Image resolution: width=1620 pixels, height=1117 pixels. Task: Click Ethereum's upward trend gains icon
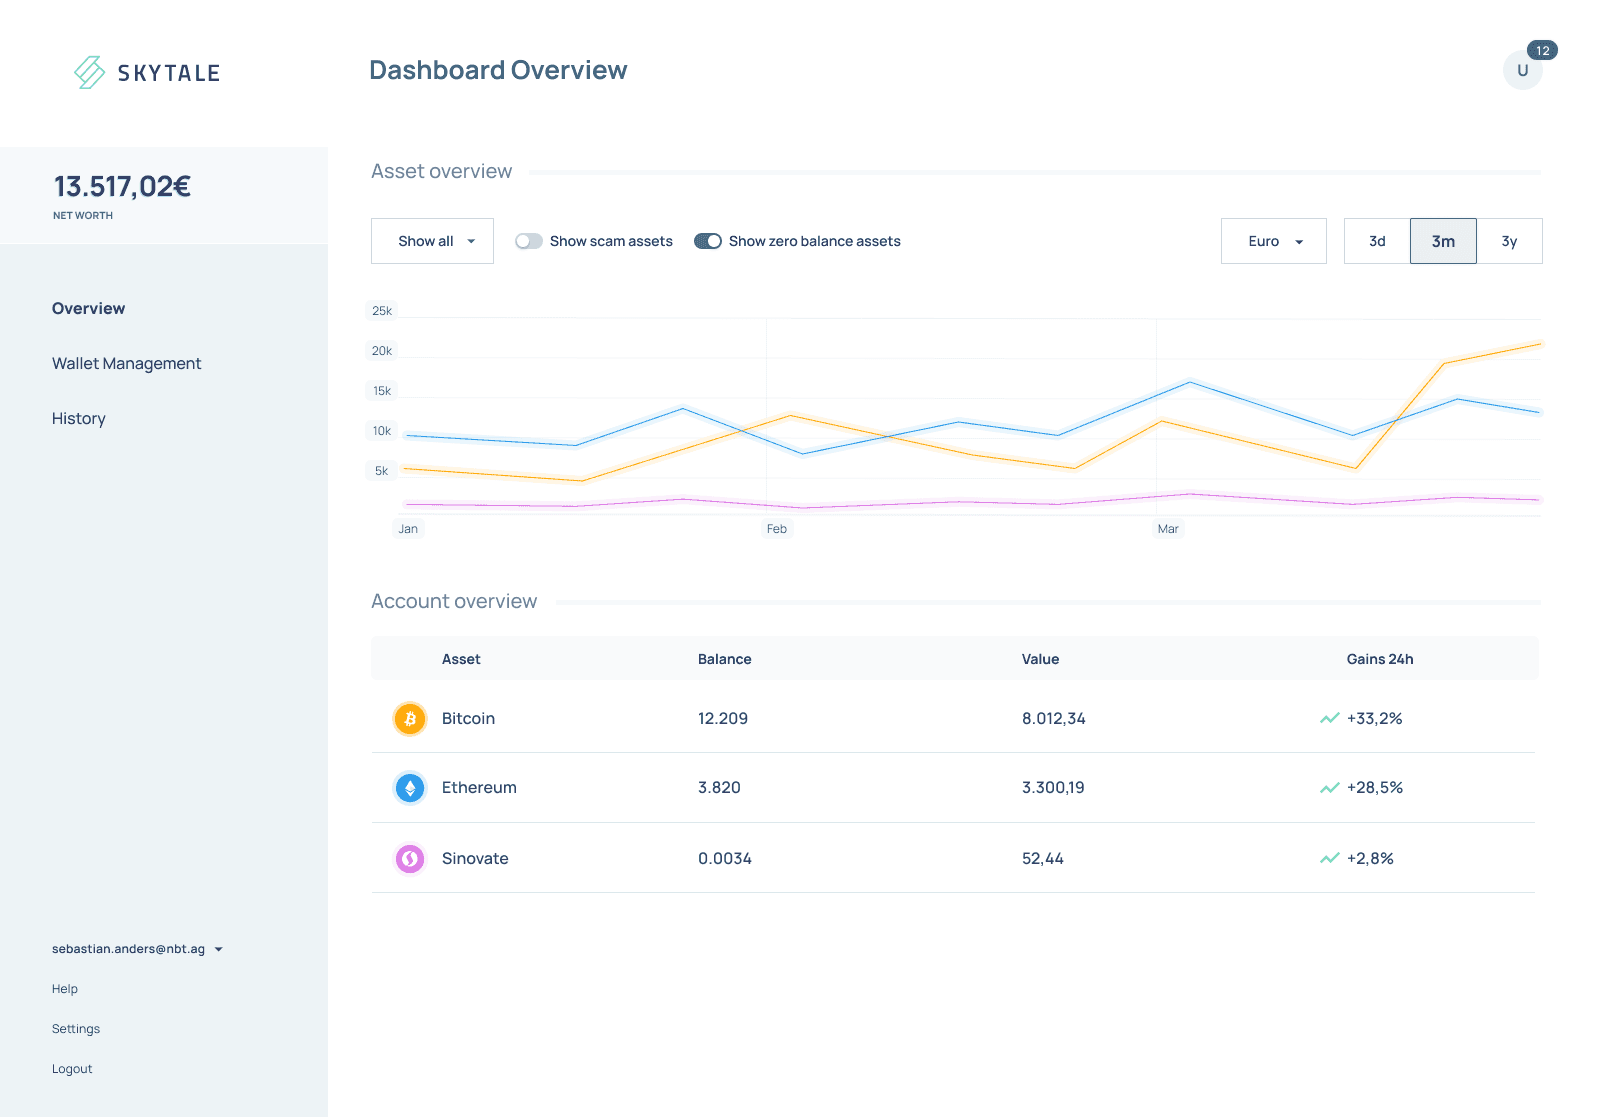[1329, 788]
